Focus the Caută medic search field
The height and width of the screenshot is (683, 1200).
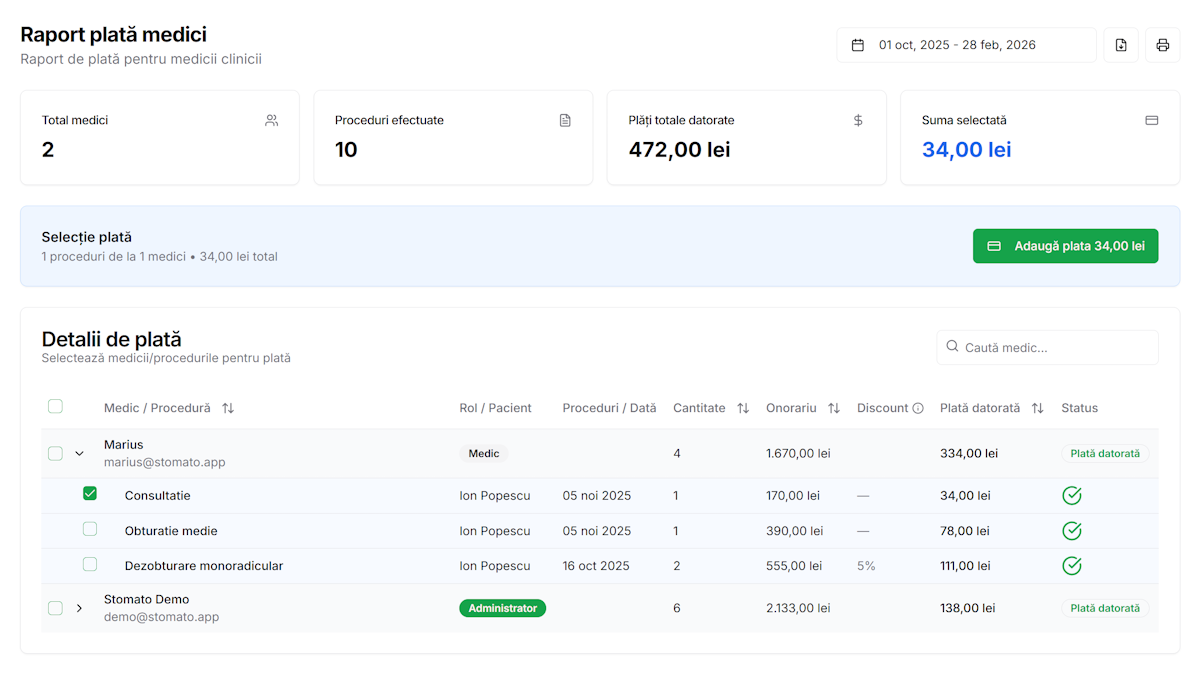[x=1047, y=347]
